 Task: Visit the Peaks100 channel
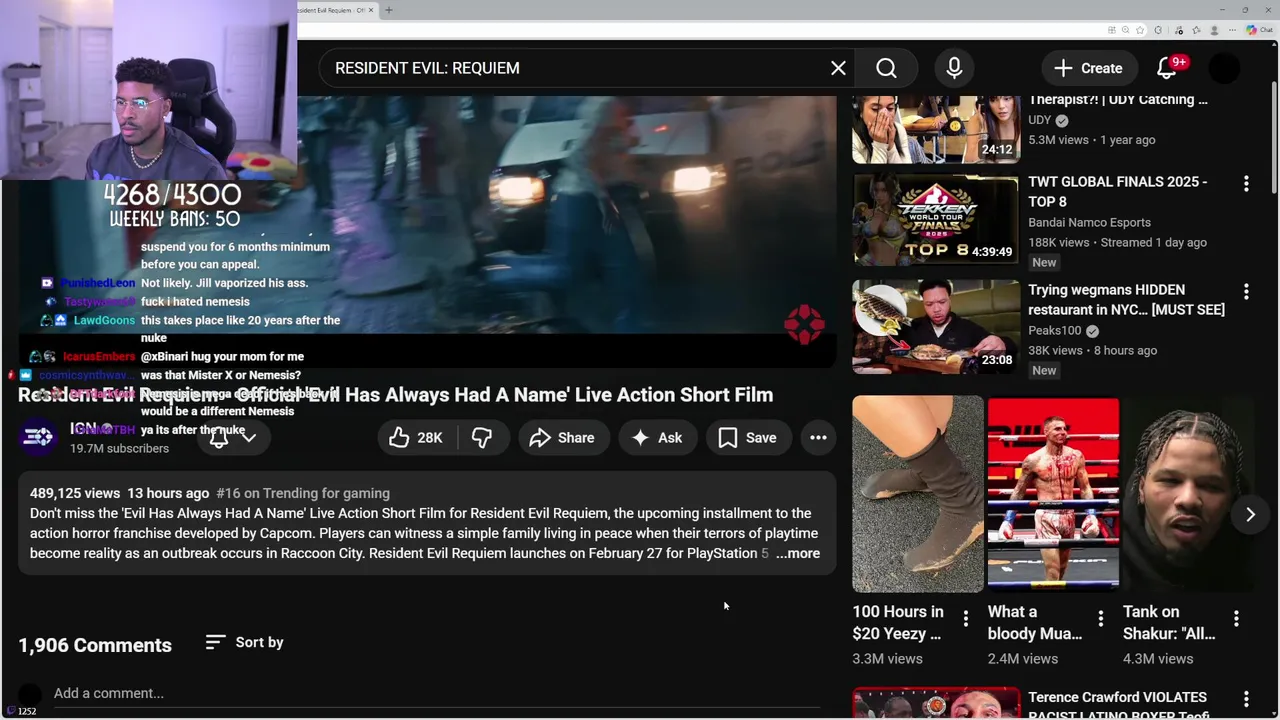click(1055, 330)
